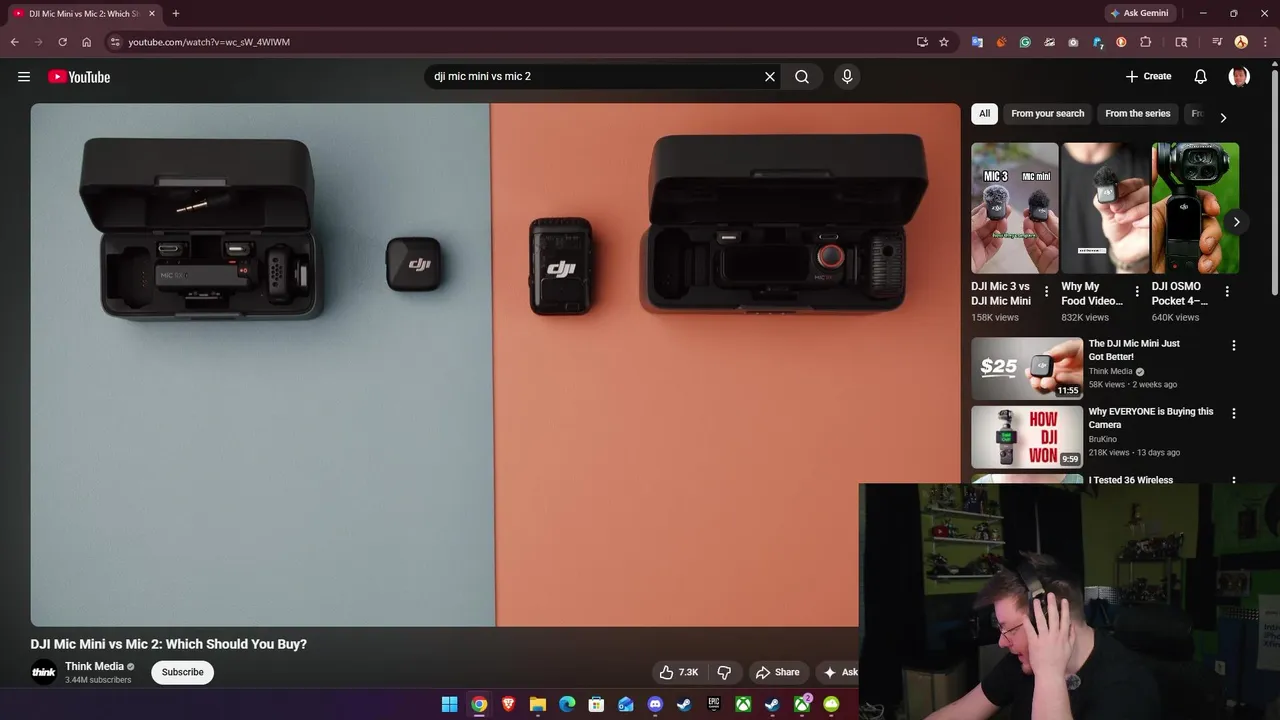
Task: Subscribe to Think Media
Action: click(x=182, y=672)
